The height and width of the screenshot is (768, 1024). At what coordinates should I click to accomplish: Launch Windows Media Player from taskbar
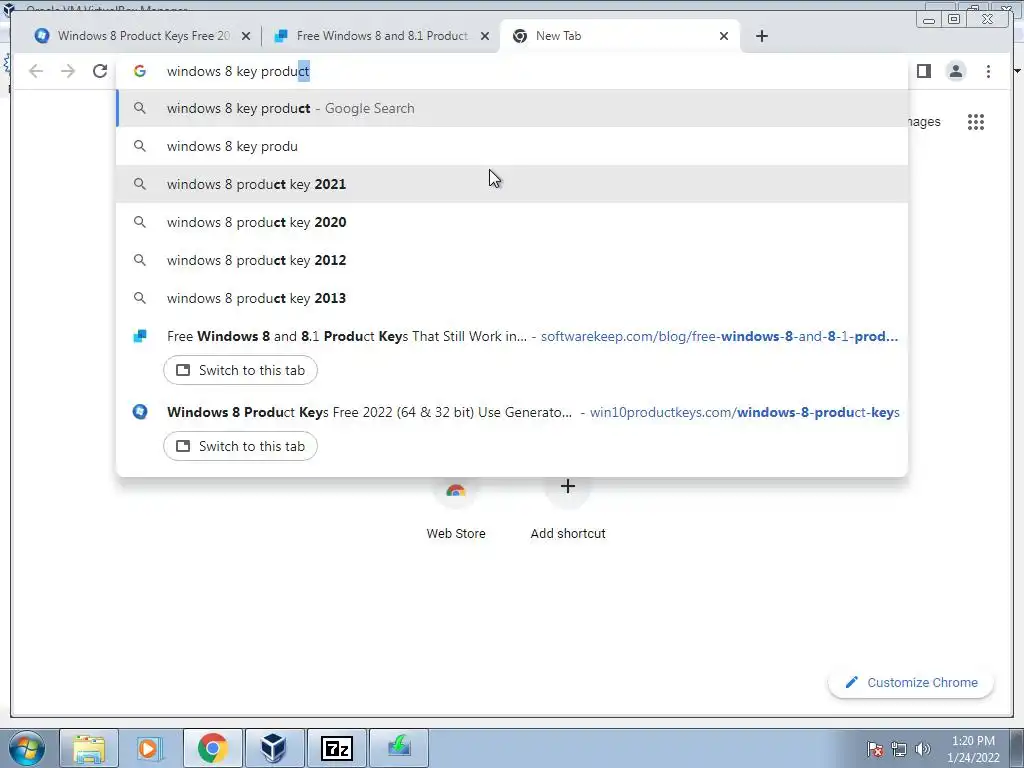pos(150,748)
